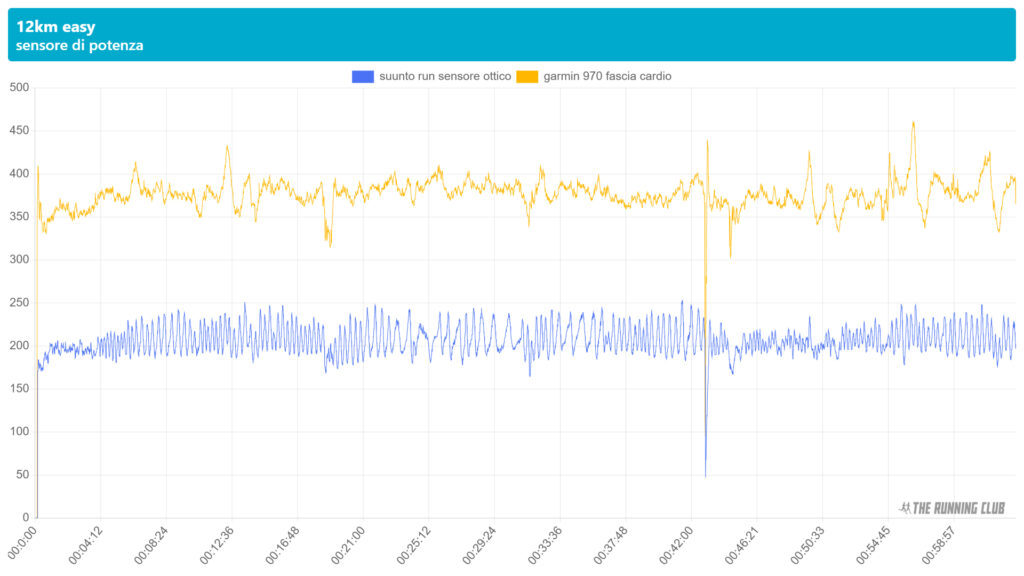Click the orange Garmin legend color box
The width and height of the screenshot is (1024, 576).
coord(527,76)
